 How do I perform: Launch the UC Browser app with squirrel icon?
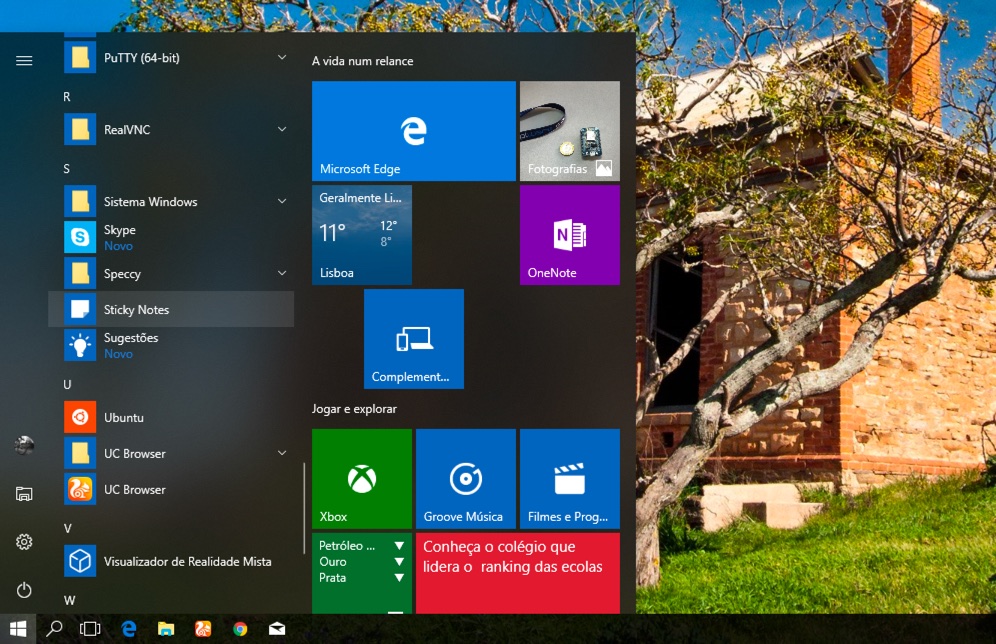click(x=171, y=489)
